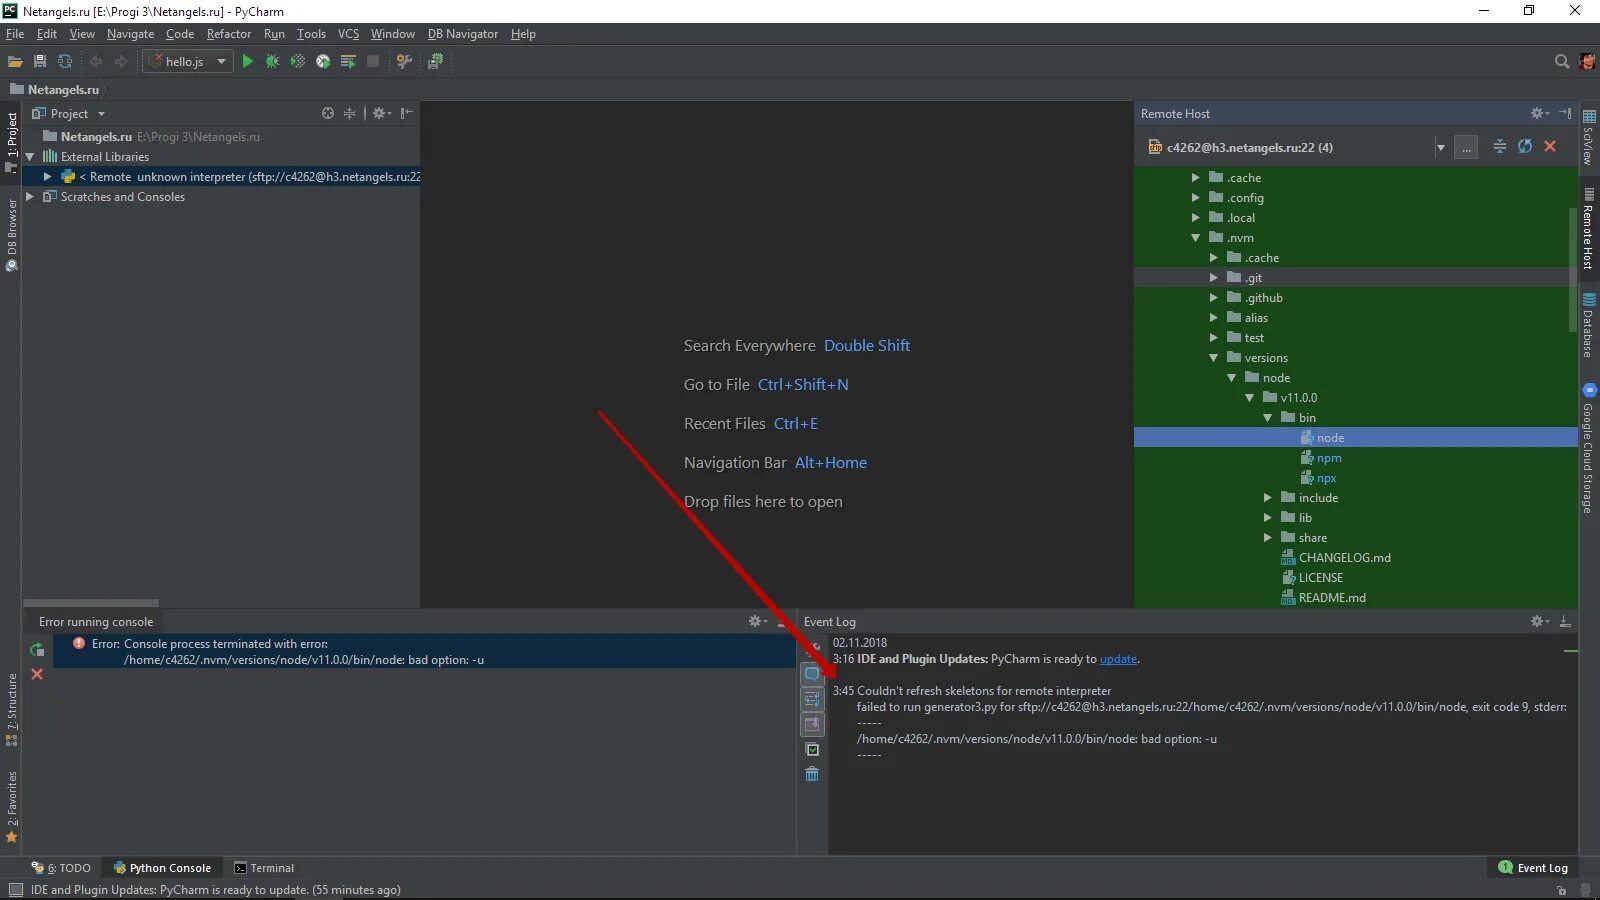
Task: Toggle tool window bars in status corner
Action: coord(15,890)
